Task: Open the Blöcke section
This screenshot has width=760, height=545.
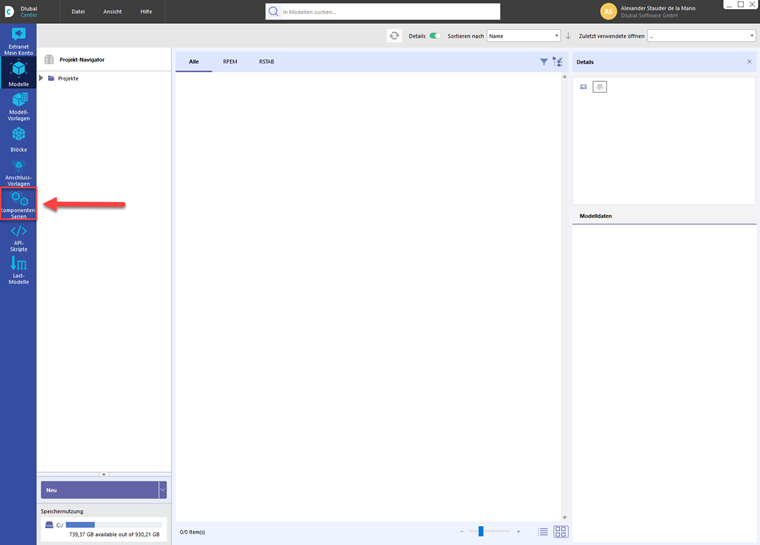Action: click(x=18, y=140)
